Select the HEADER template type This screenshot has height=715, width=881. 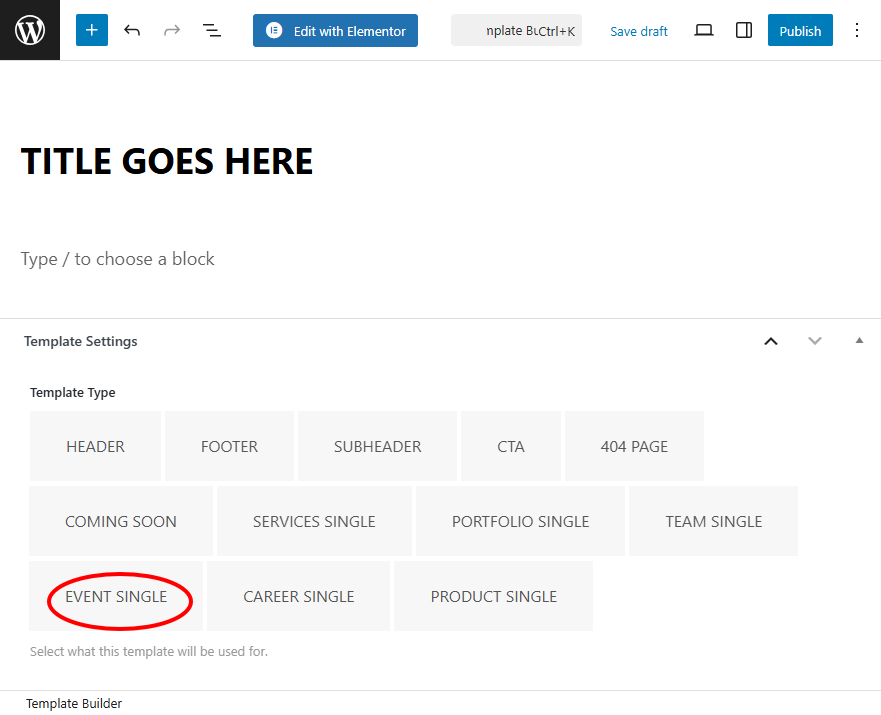pos(95,446)
